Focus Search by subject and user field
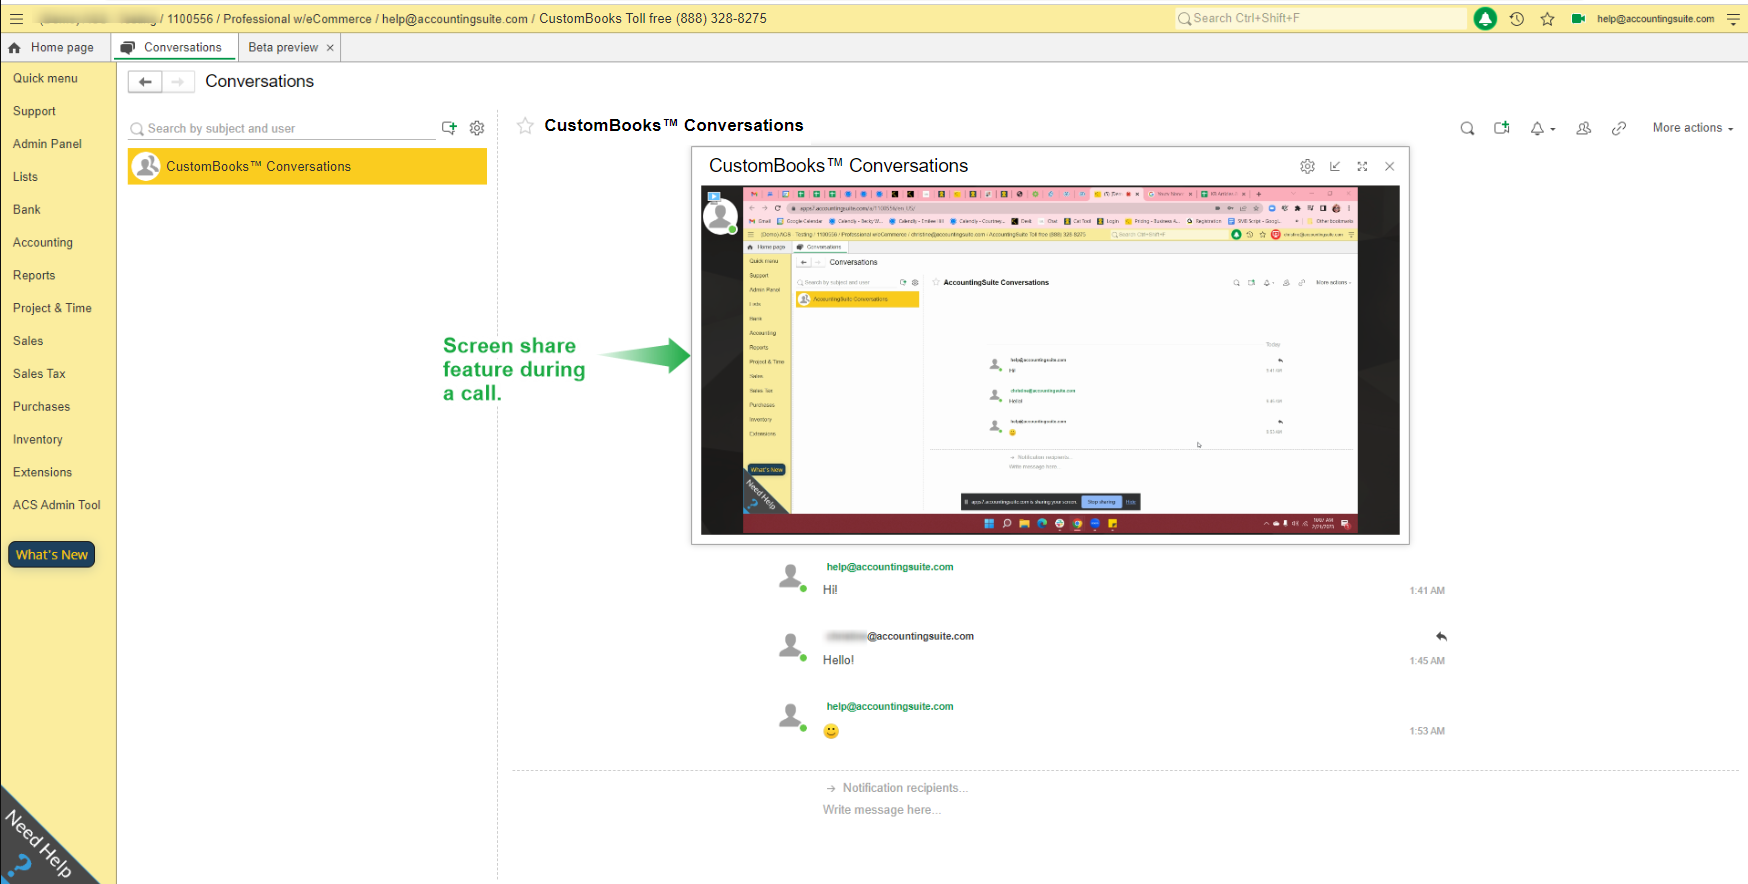The height and width of the screenshot is (884, 1748). tap(283, 129)
